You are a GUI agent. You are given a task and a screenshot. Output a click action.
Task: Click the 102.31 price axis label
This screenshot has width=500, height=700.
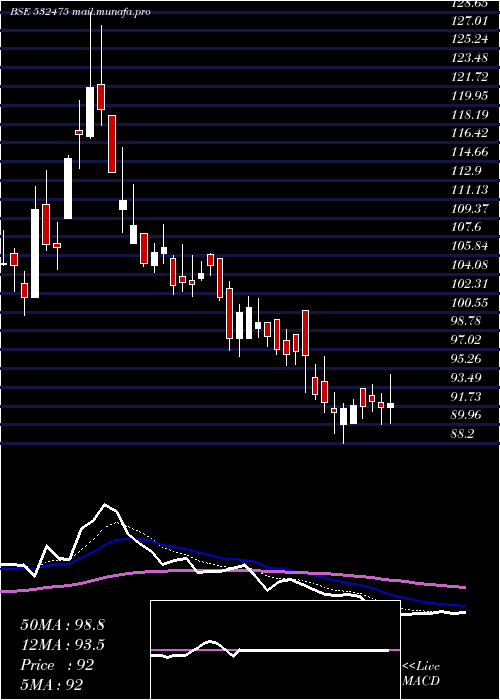click(470, 284)
